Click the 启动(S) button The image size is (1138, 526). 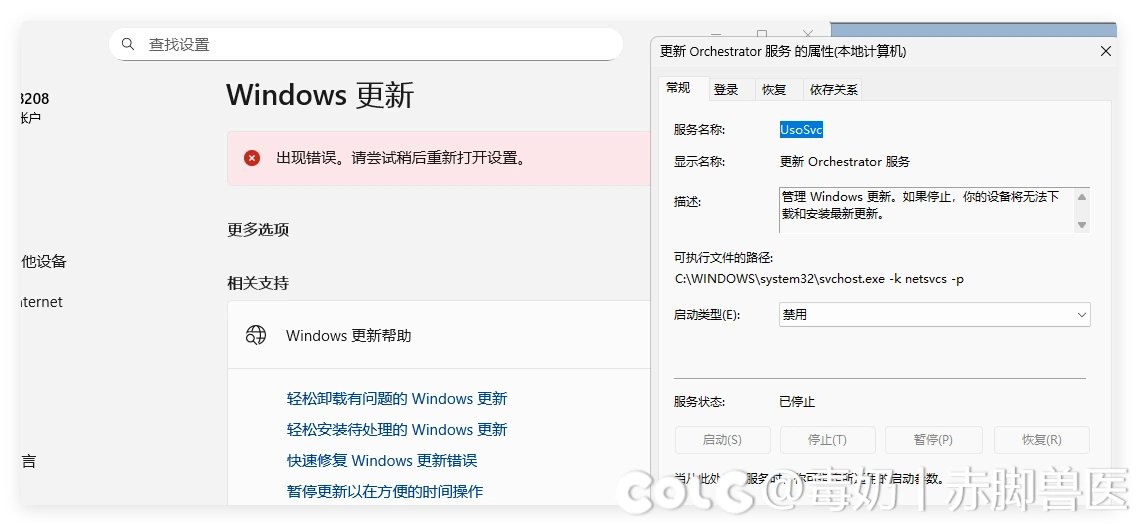(x=722, y=440)
